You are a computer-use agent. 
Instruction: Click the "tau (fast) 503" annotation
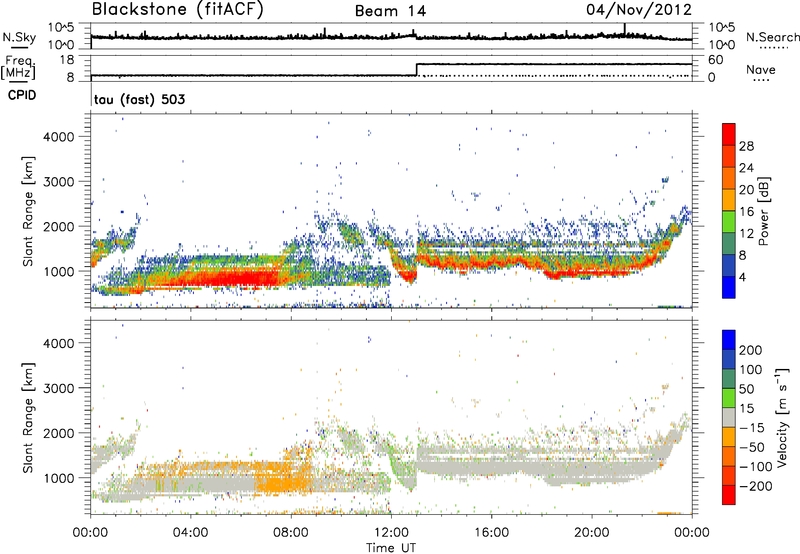point(139,99)
